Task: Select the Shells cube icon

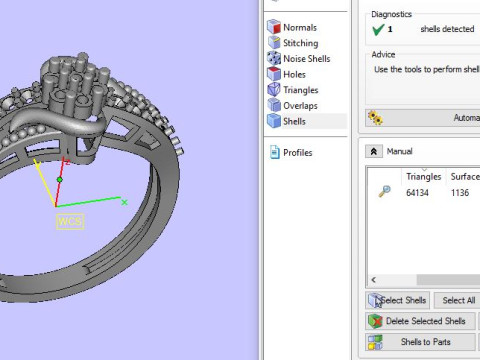Action: [274, 121]
